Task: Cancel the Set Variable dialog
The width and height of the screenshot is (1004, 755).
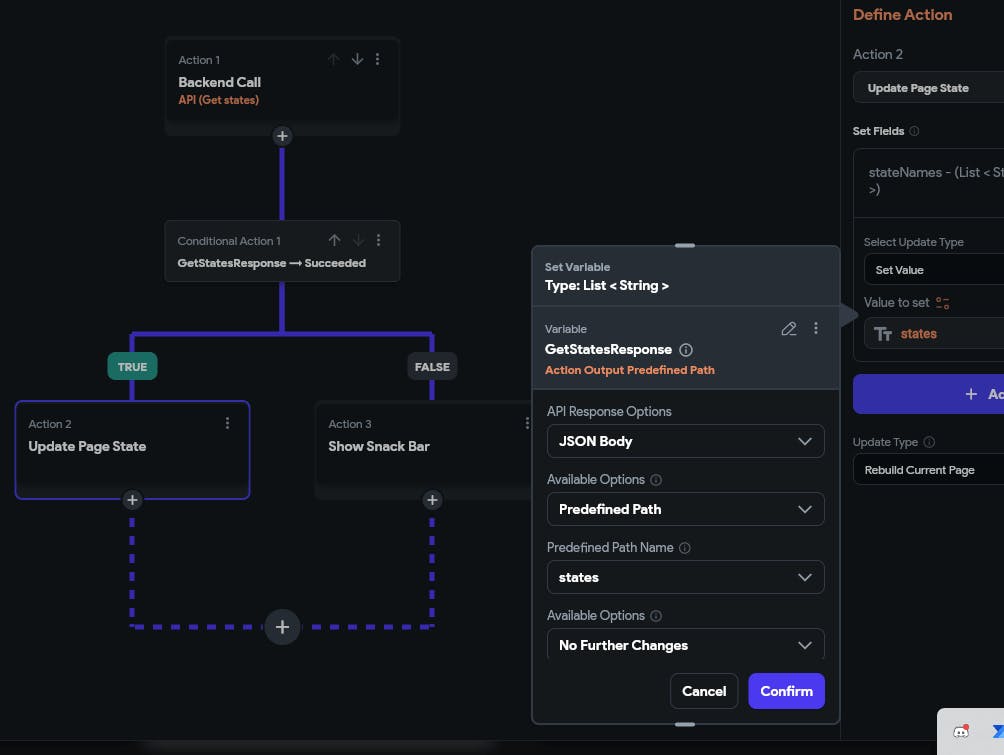Action: pos(704,691)
